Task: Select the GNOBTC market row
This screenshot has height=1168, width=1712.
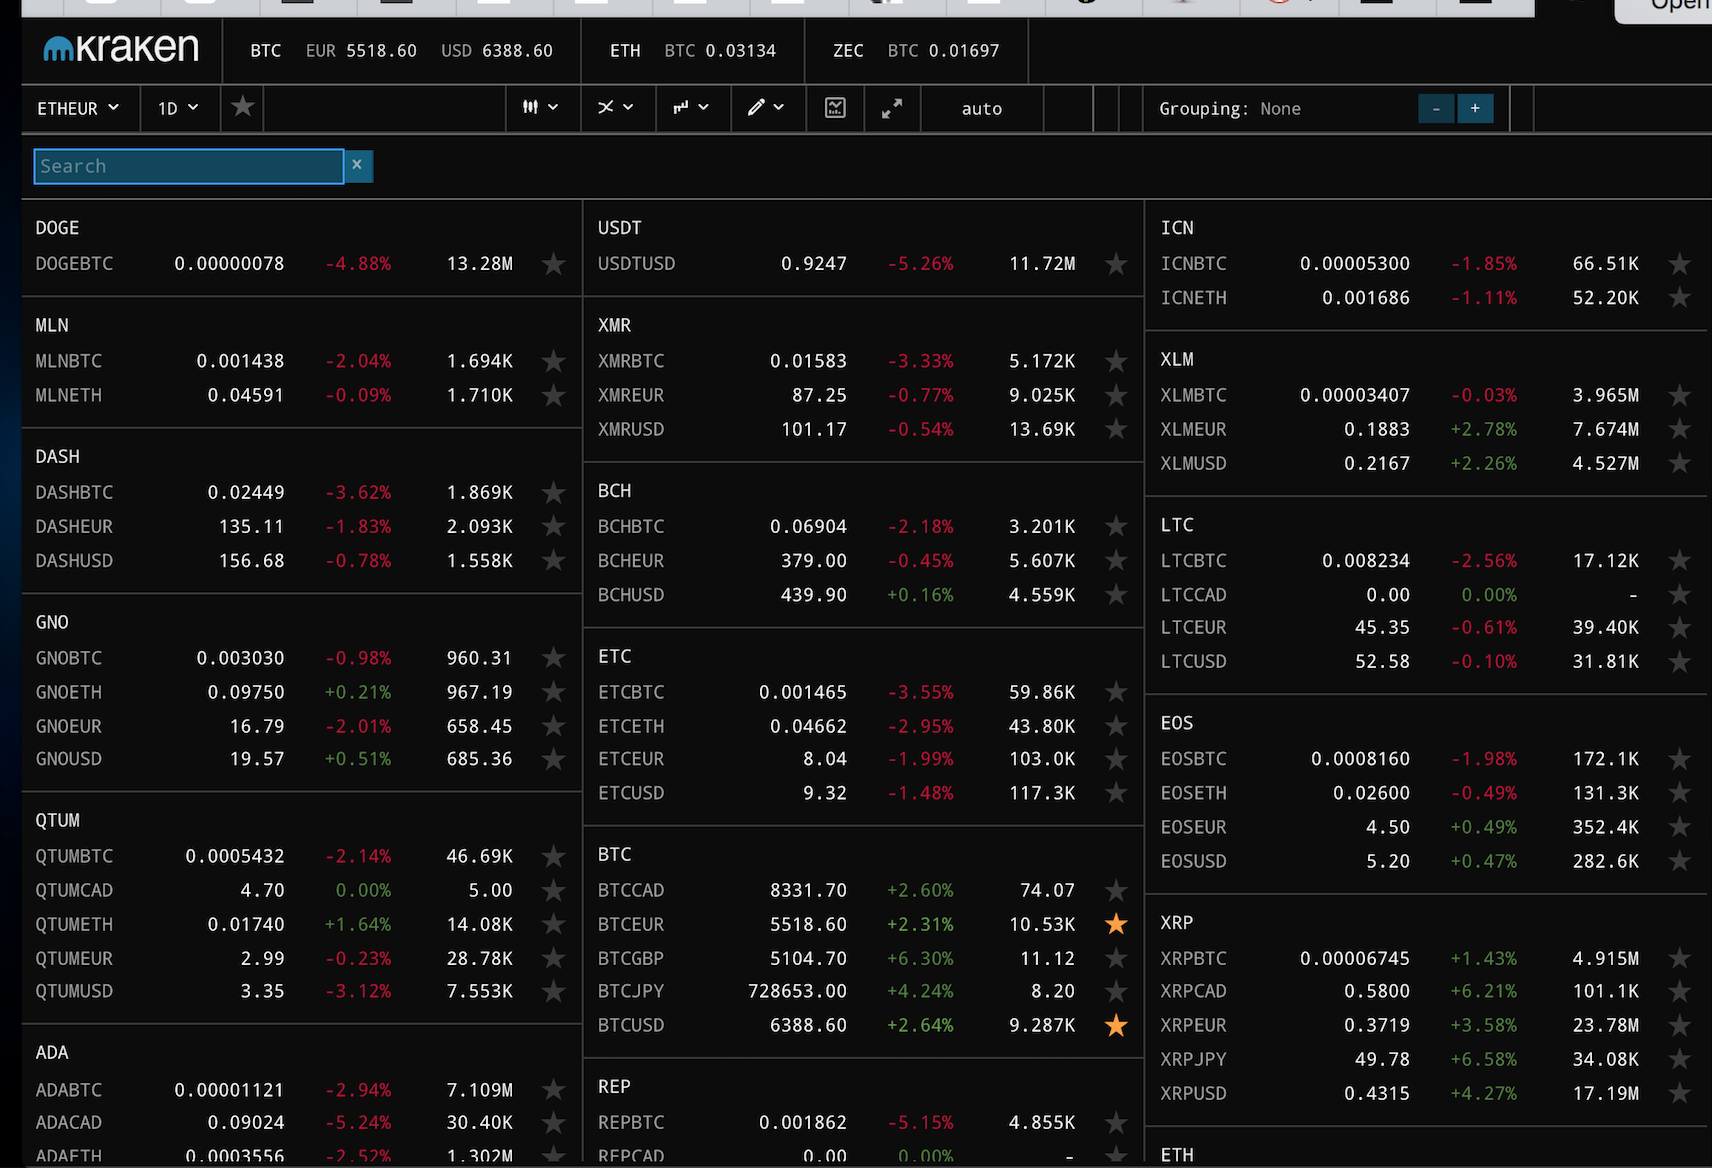Action: (301, 658)
